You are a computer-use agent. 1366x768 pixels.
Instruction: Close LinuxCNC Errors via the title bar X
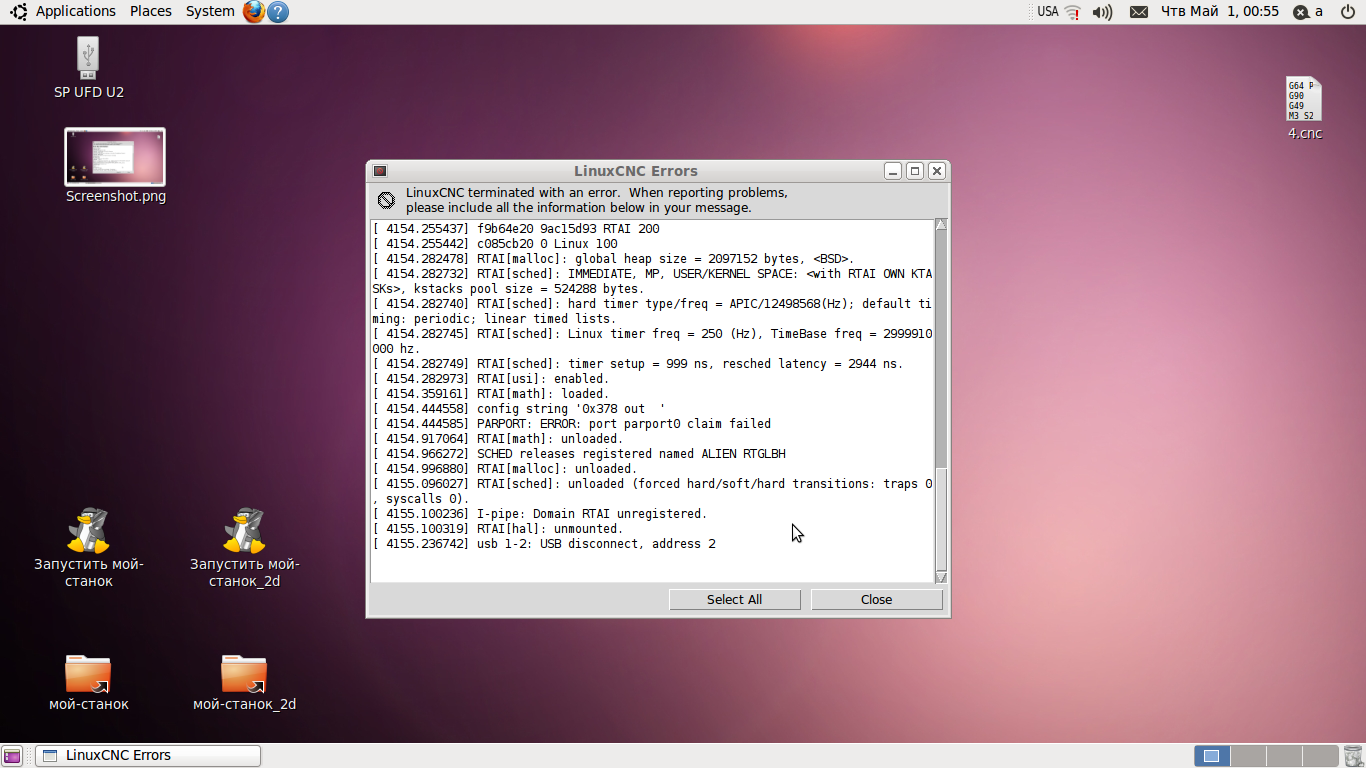[x=937, y=171]
